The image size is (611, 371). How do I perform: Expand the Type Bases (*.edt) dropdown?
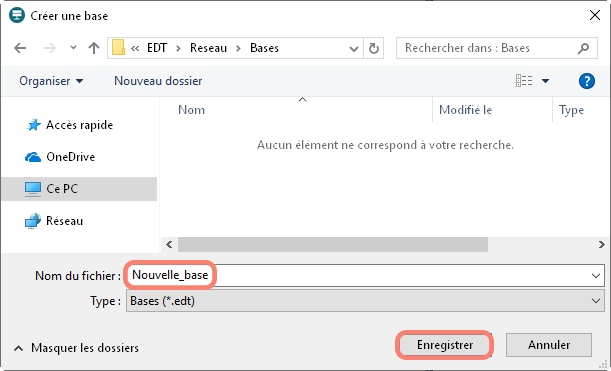point(595,301)
